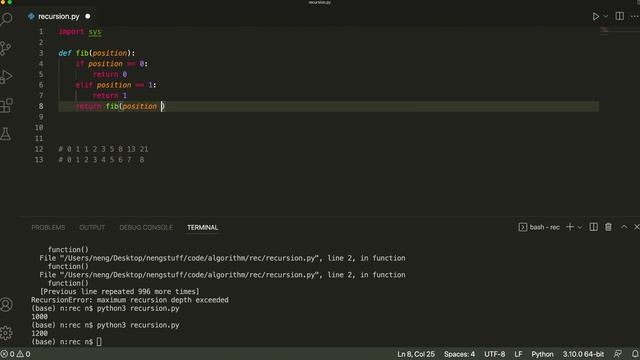Open the Search view in activity bar

pos(7,19)
